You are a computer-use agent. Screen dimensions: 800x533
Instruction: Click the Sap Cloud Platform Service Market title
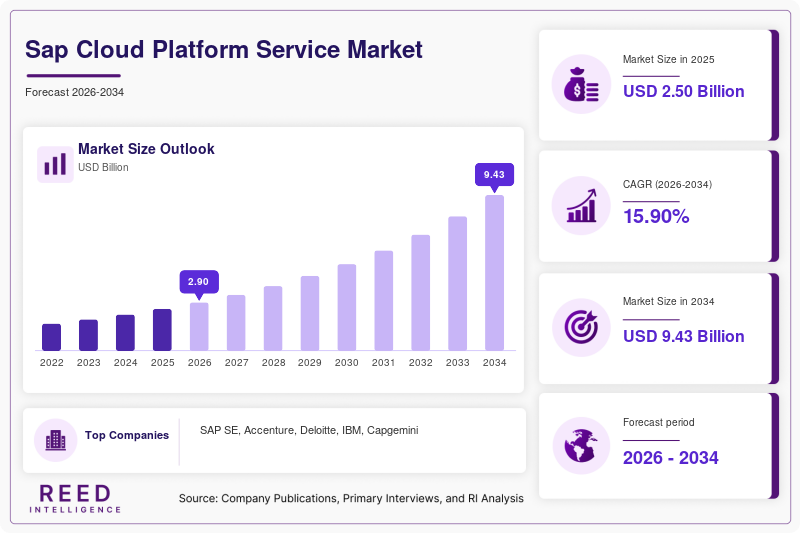[223, 49]
